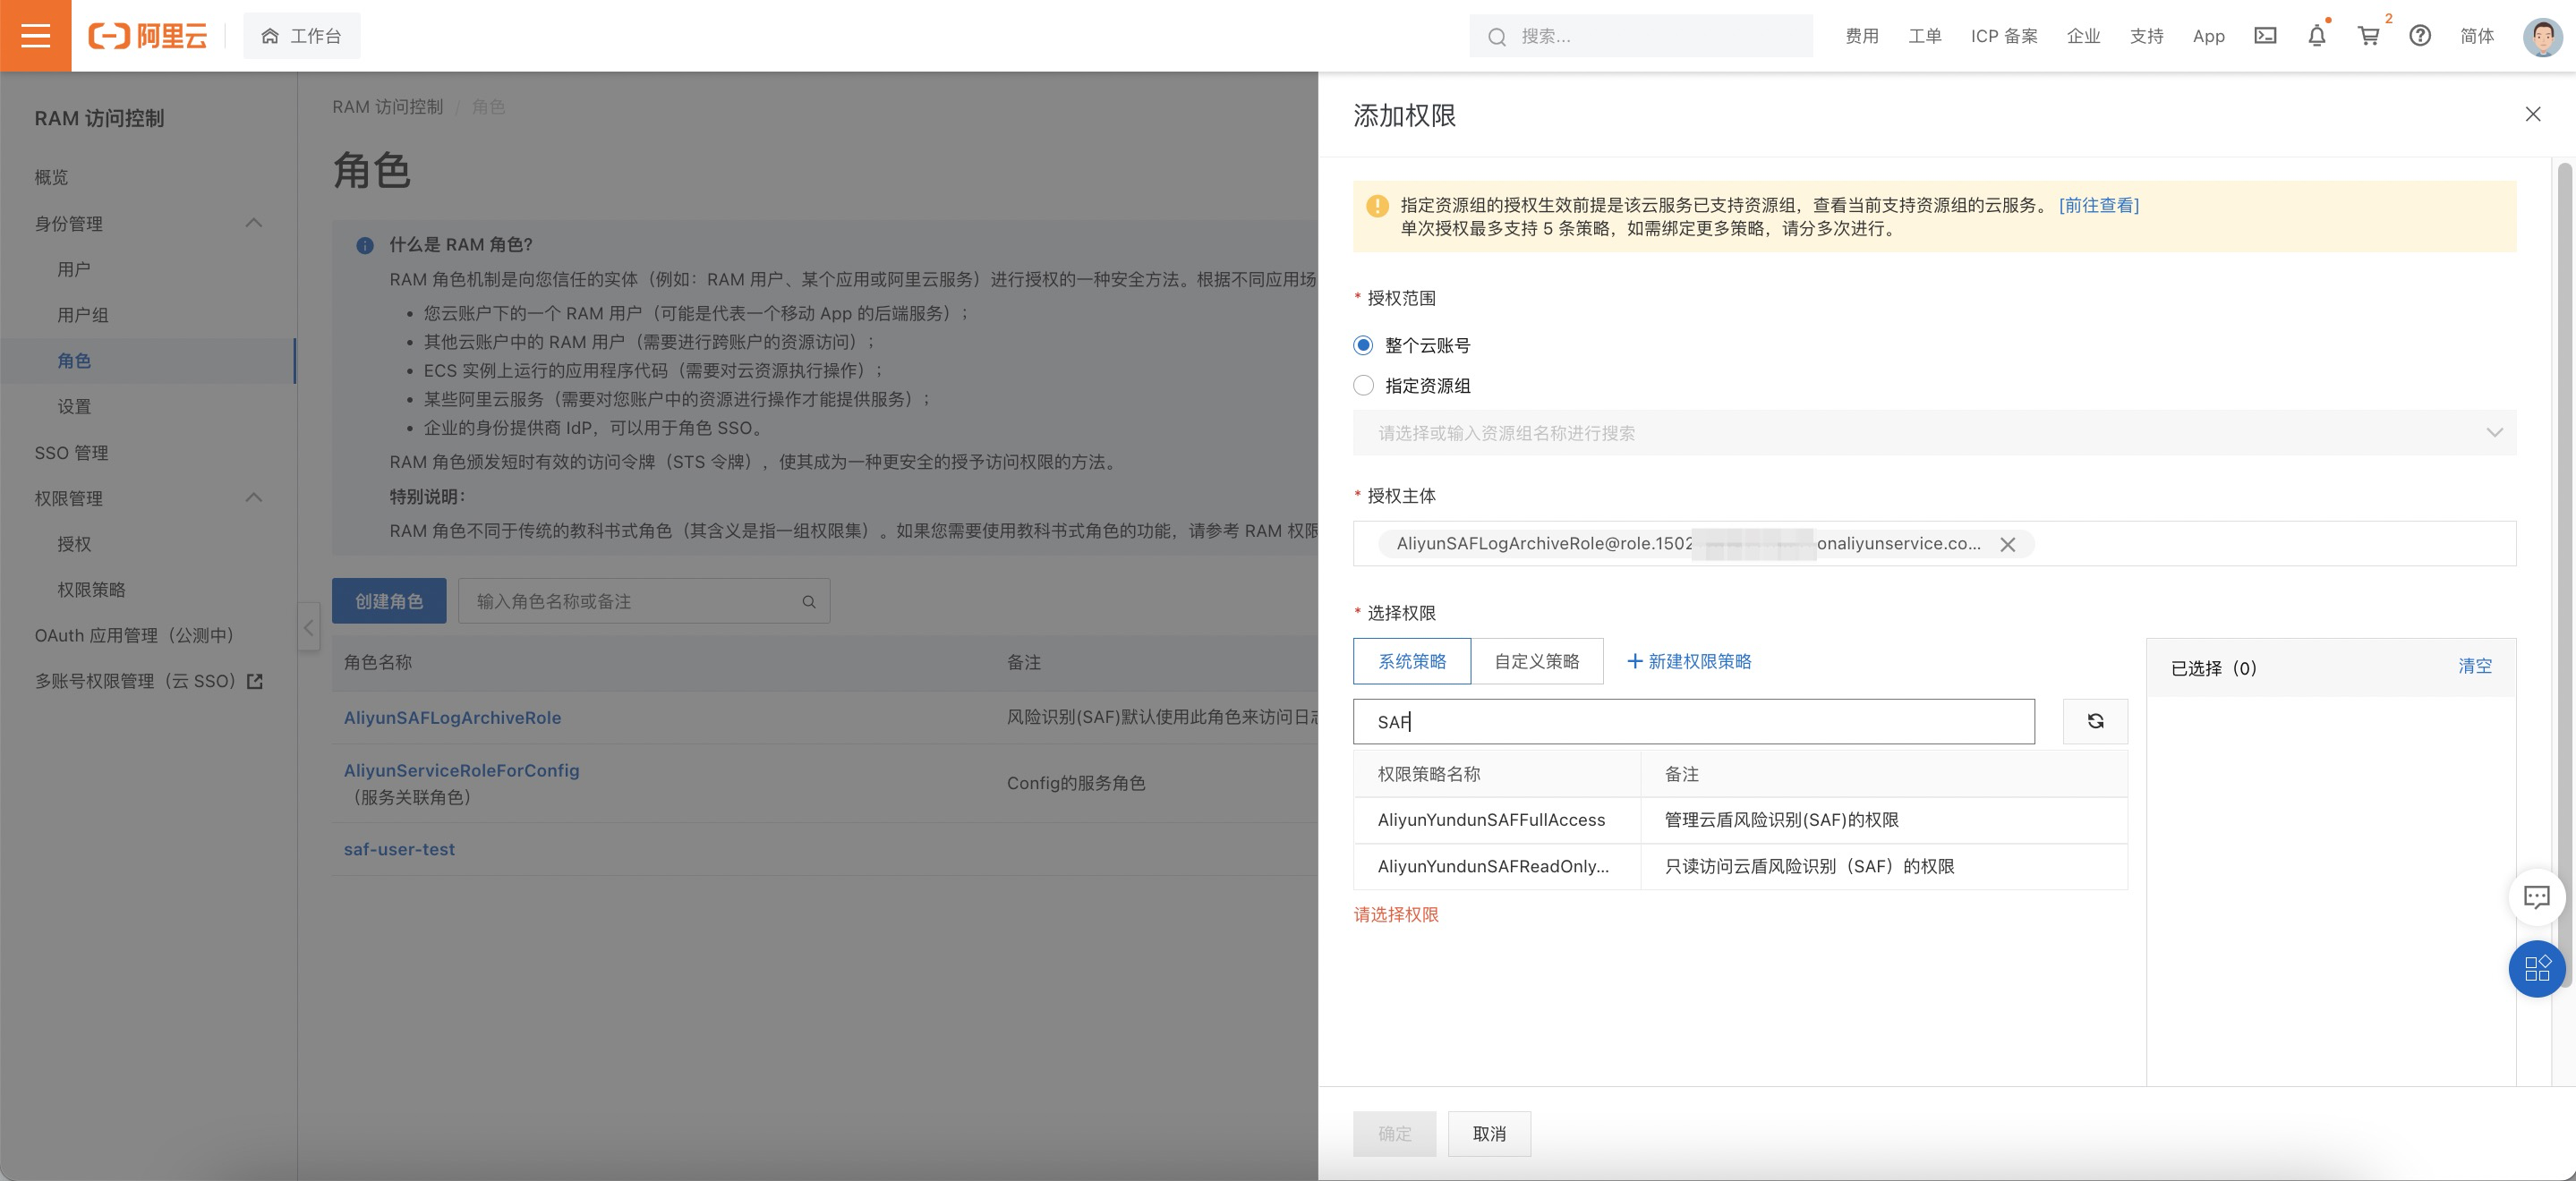Switch to the 系统策略 tab
The image size is (2576, 1181).
(x=1412, y=661)
